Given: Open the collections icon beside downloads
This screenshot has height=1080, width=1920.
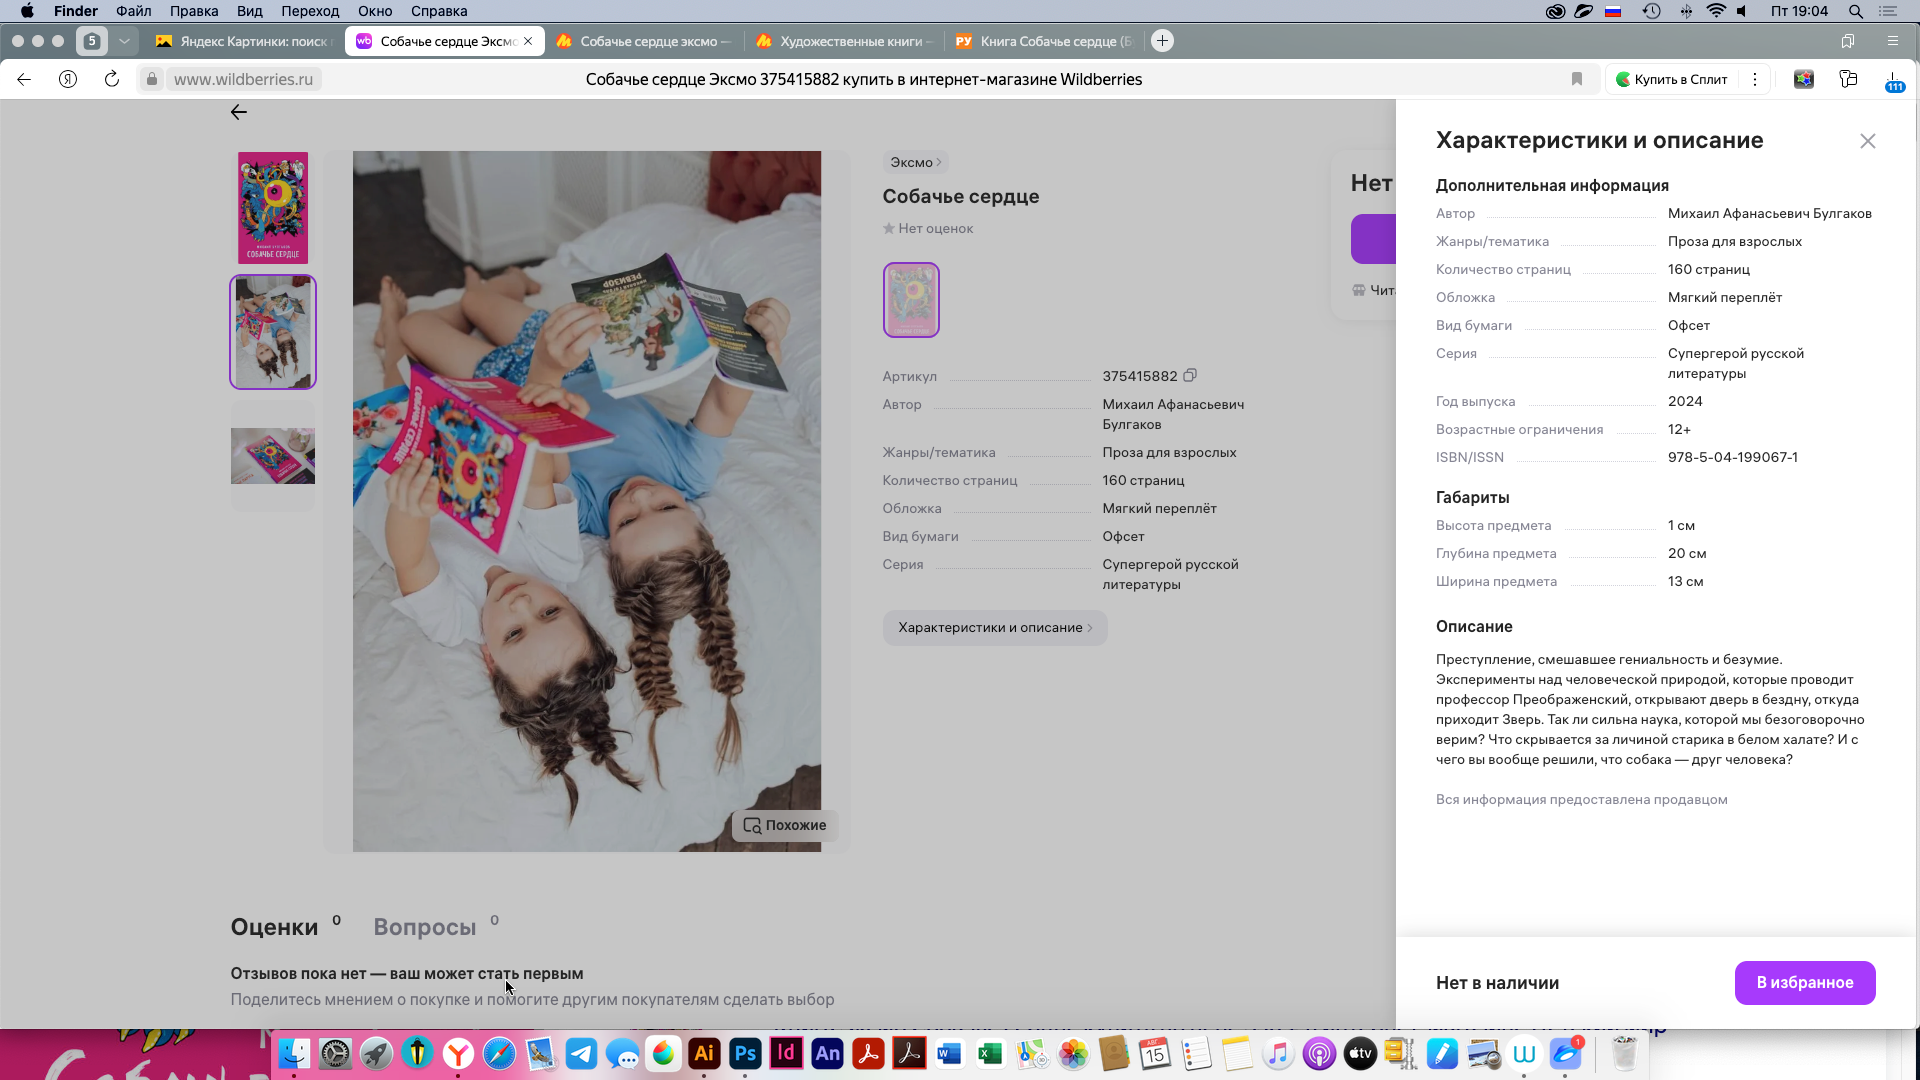Looking at the screenshot, I should point(1848,79).
